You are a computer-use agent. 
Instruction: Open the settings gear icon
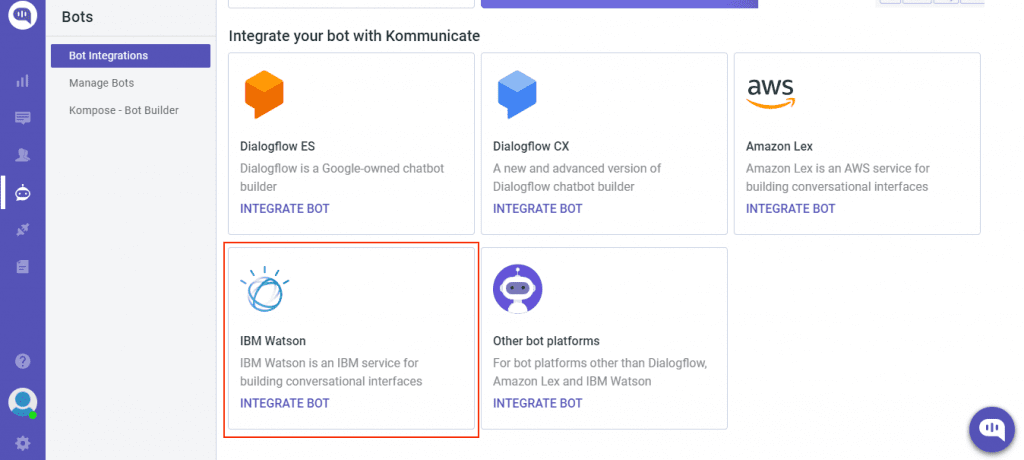(x=22, y=444)
